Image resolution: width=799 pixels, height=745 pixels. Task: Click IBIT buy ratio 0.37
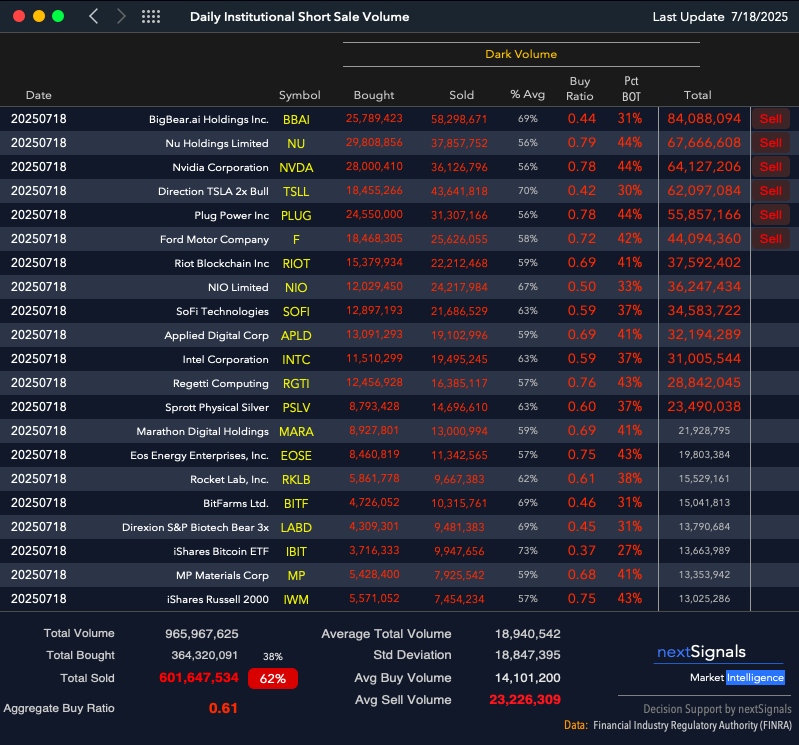581,550
